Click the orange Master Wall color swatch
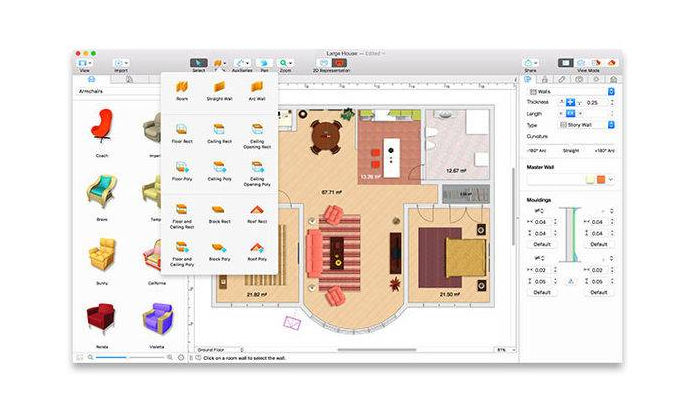Viewport: 684px width, 411px height. point(601,179)
